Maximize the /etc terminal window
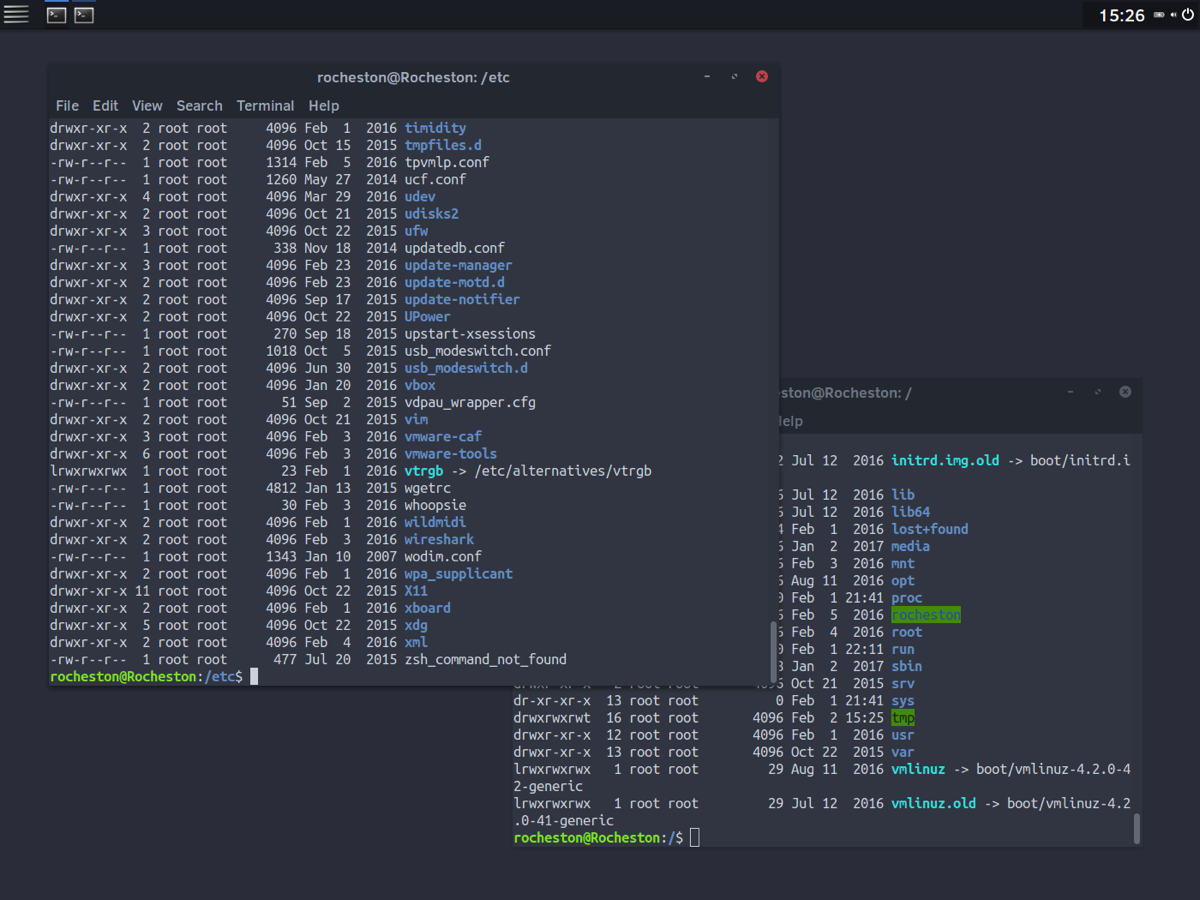1200x900 pixels. click(x=734, y=77)
